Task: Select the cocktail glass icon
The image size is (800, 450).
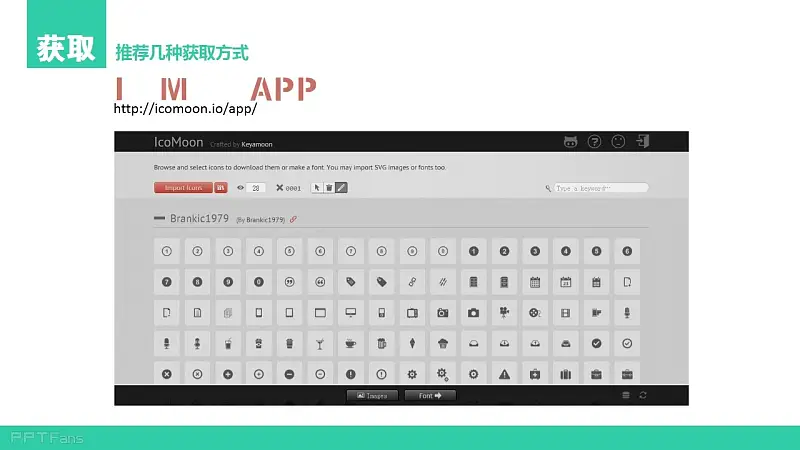Action: pos(320,343)
